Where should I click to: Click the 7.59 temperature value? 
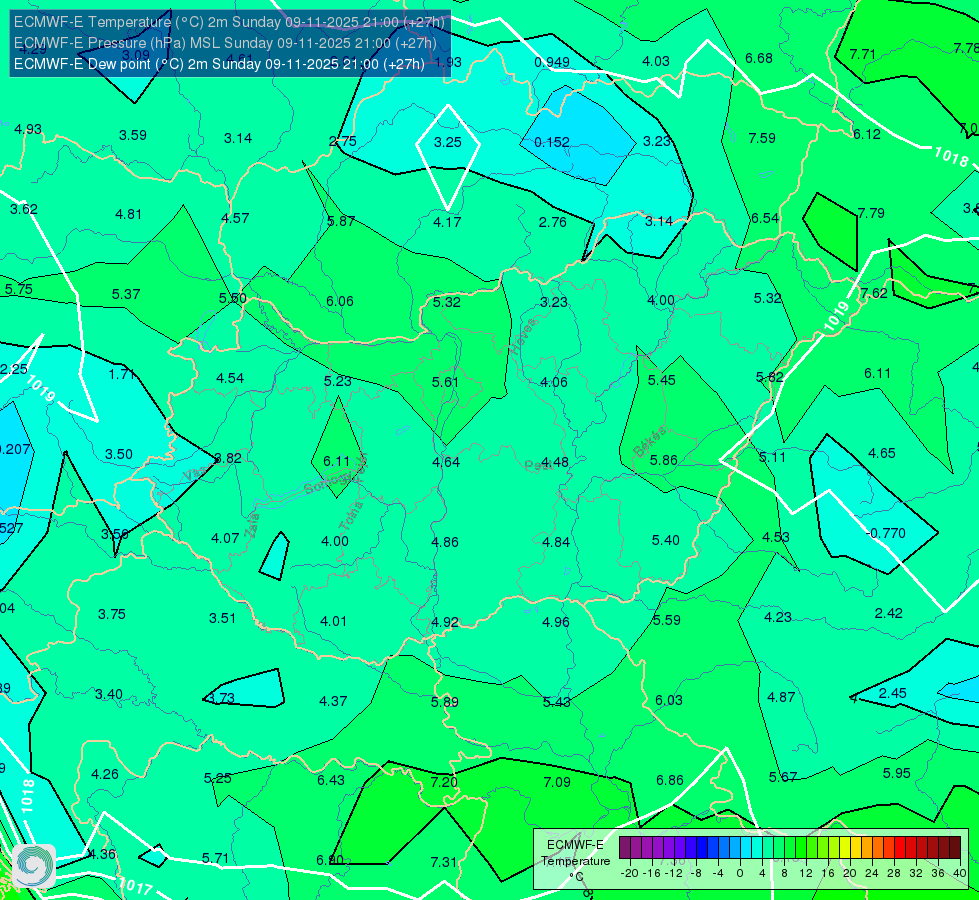click(762, 138)
